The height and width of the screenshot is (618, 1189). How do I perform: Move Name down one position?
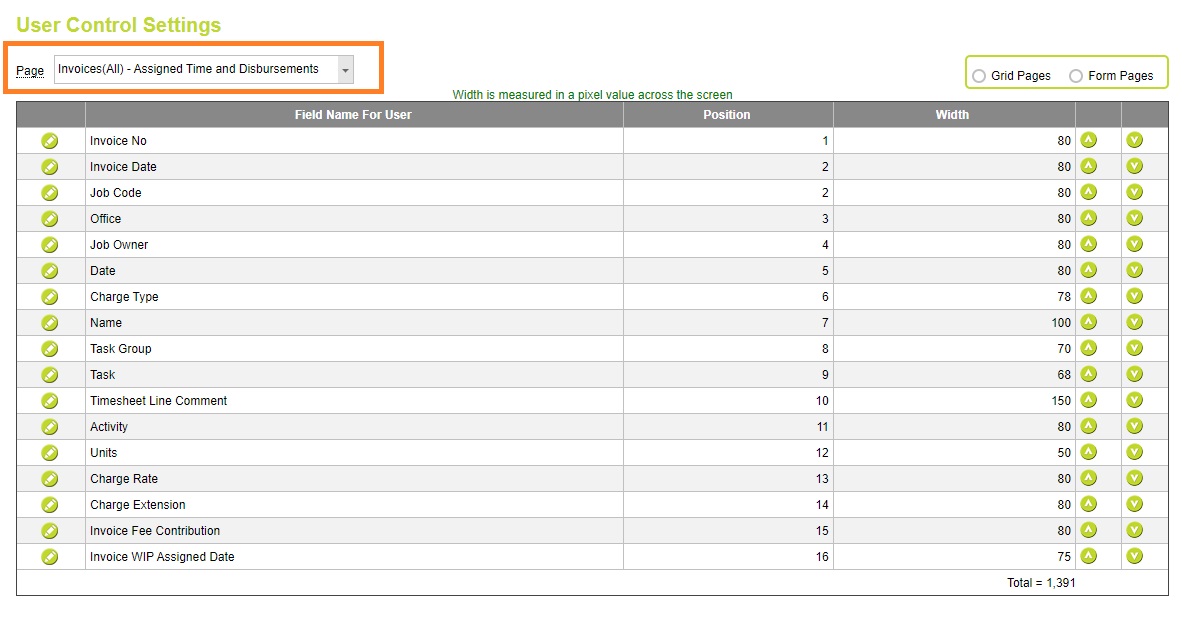[x=1135, y=322]
